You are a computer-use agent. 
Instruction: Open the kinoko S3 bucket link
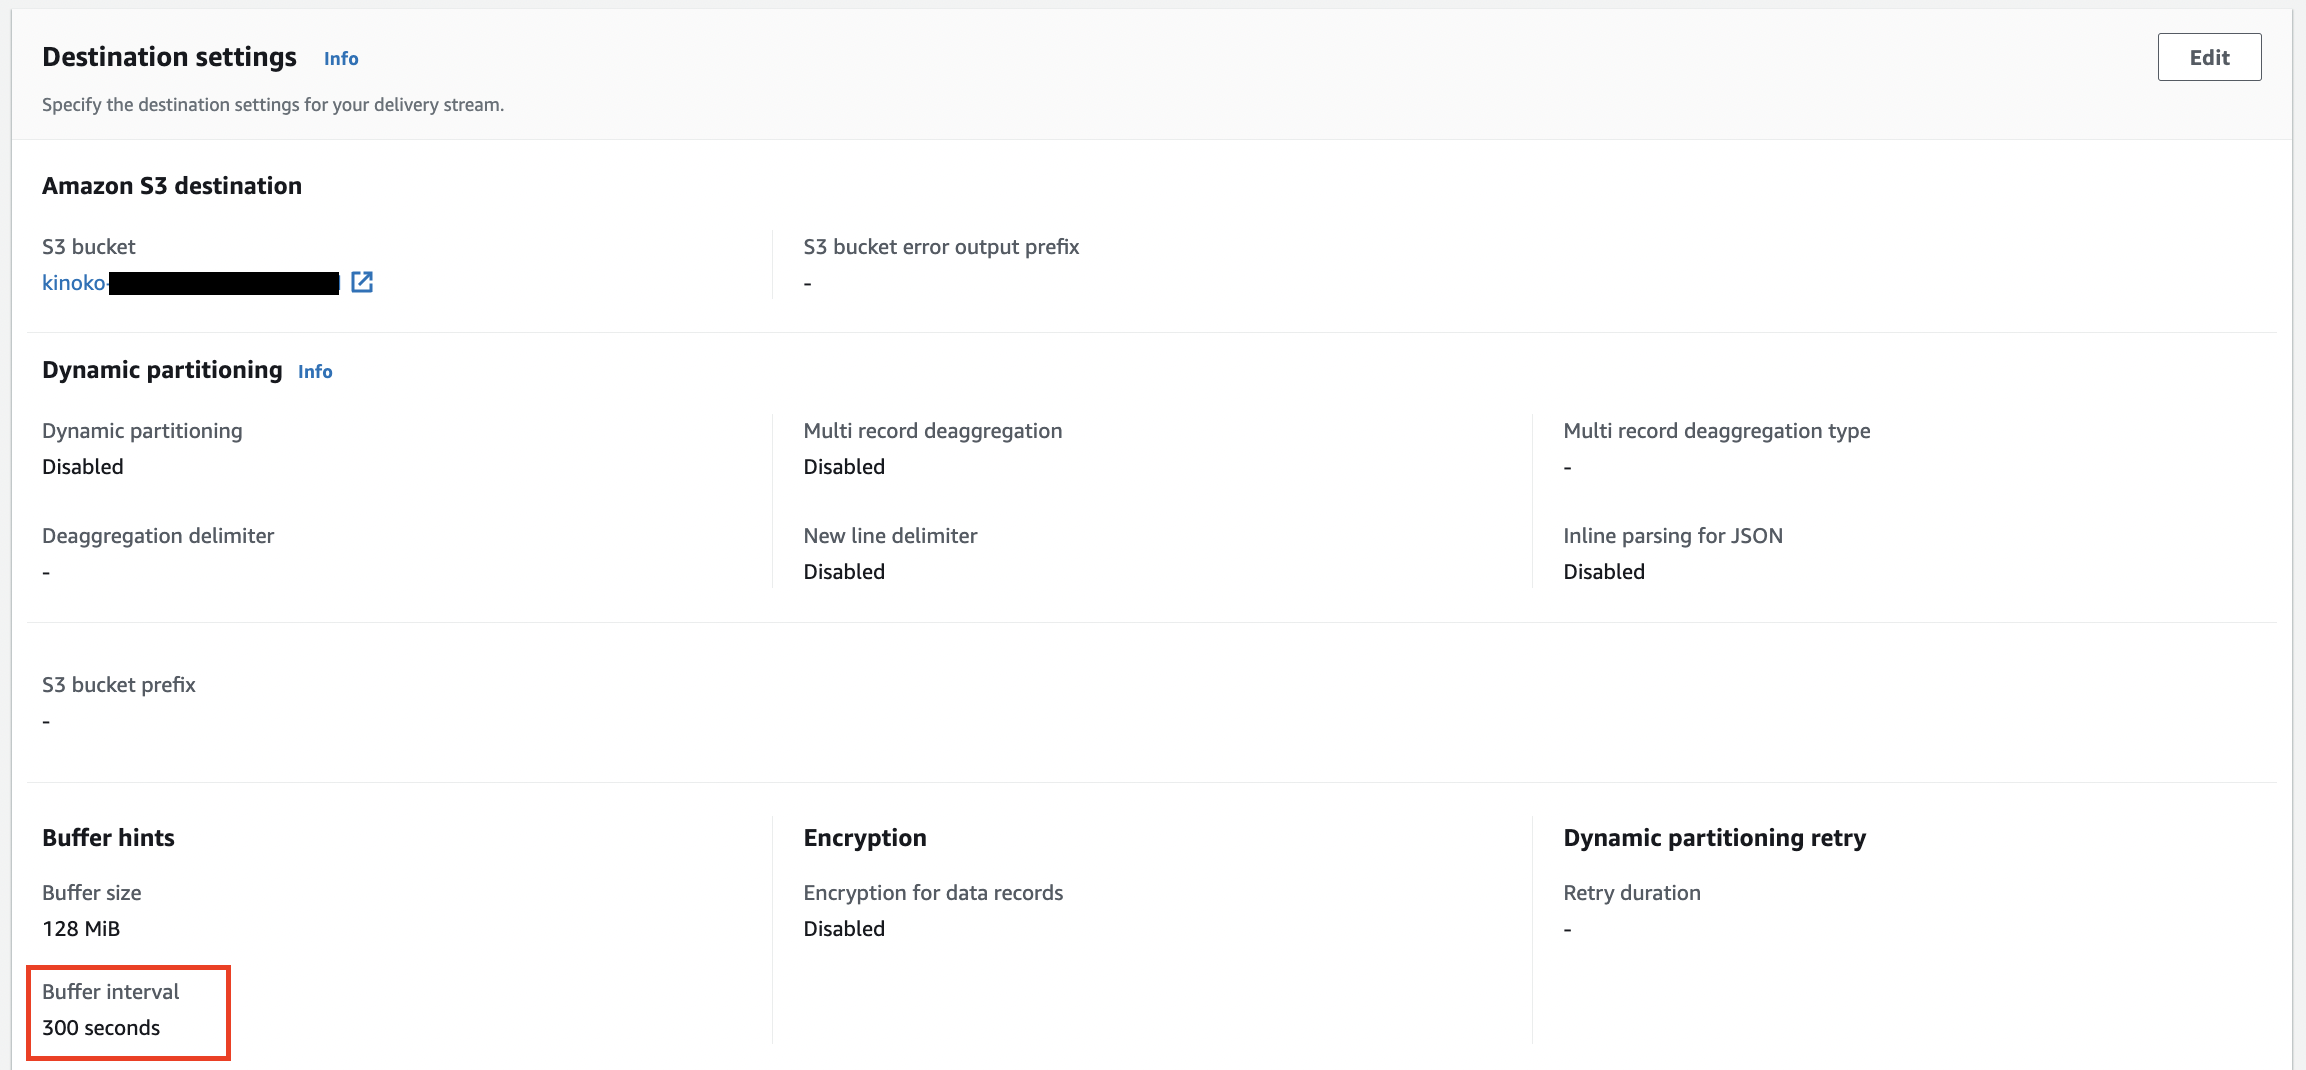click(x=74, y=283)
